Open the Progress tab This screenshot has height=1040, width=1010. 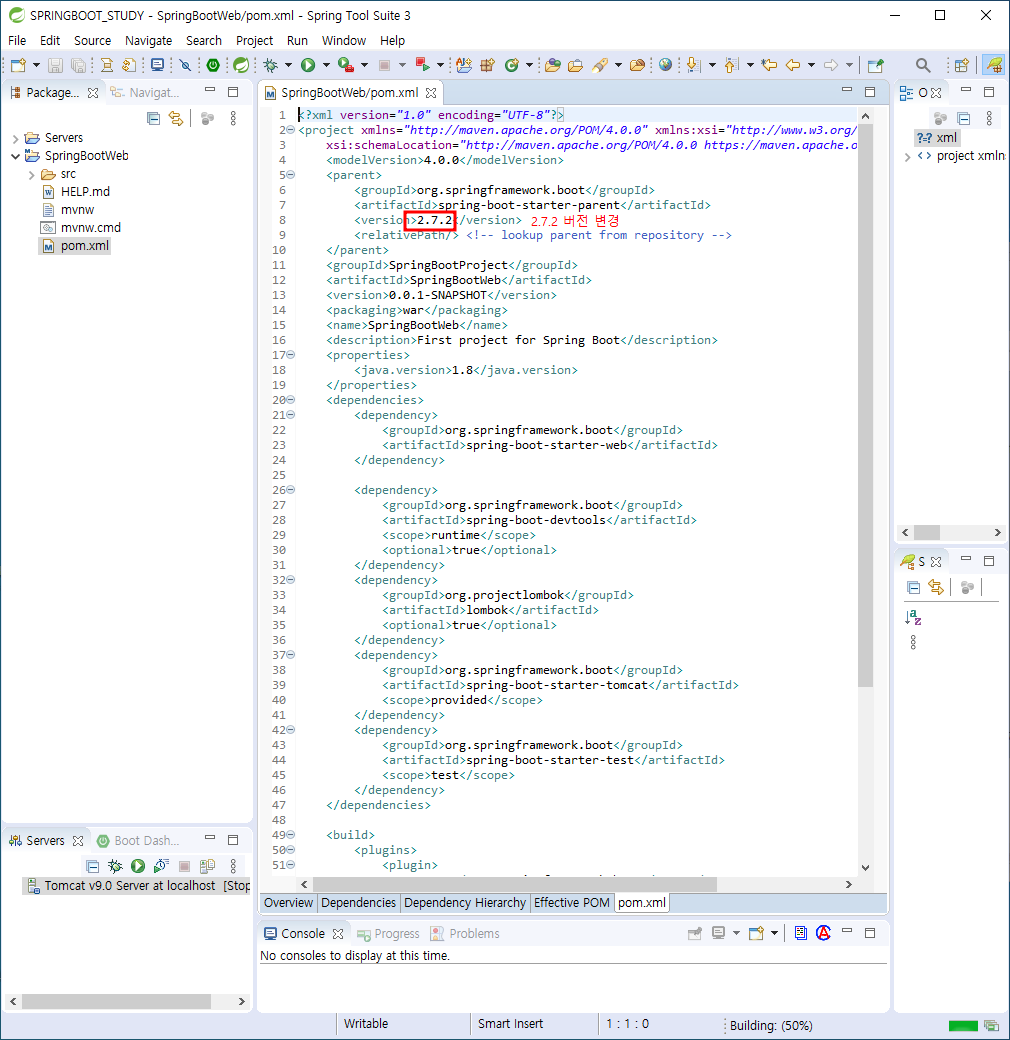pos(389,933)
